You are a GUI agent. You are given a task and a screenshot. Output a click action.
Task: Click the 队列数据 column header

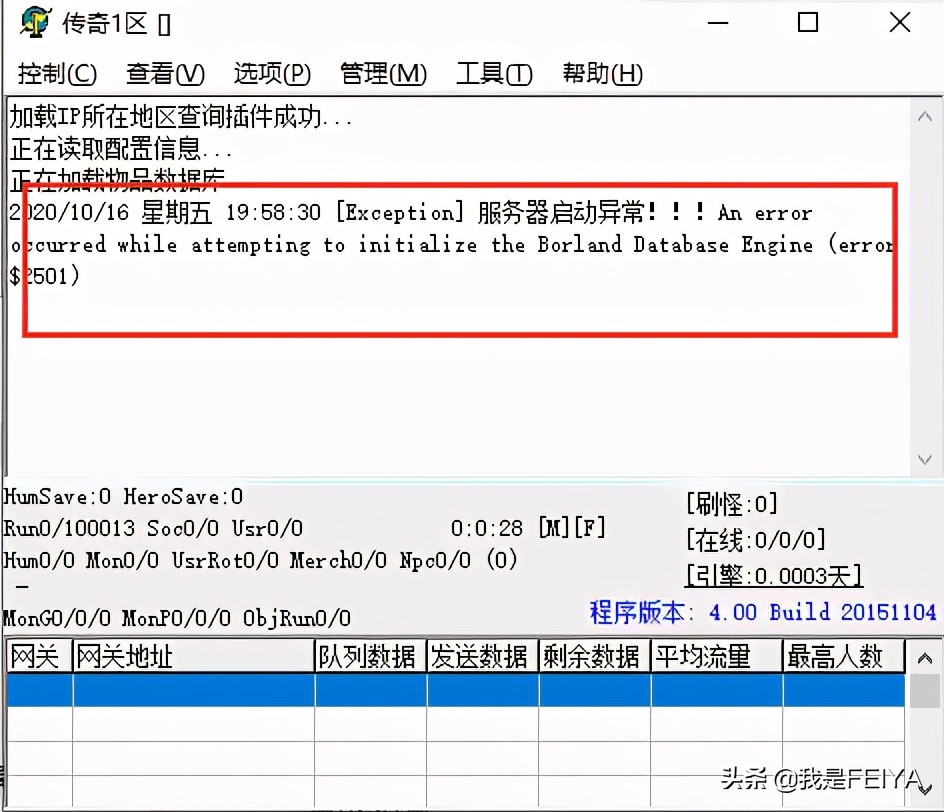point(372,656)
